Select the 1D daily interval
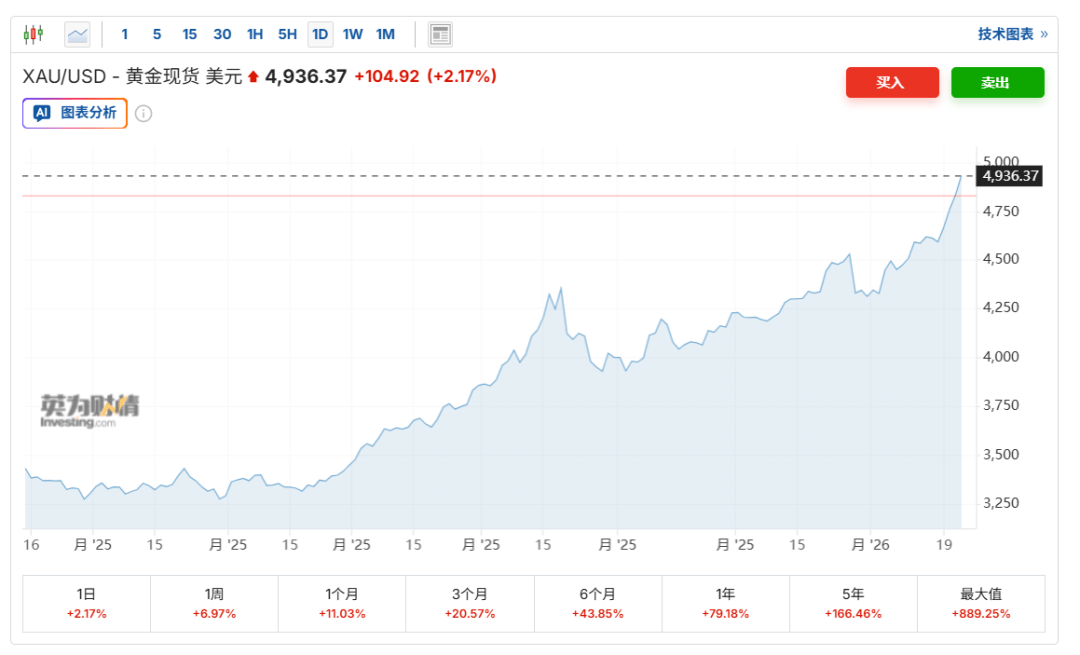 pyautogui.click(x=320, y=34)
